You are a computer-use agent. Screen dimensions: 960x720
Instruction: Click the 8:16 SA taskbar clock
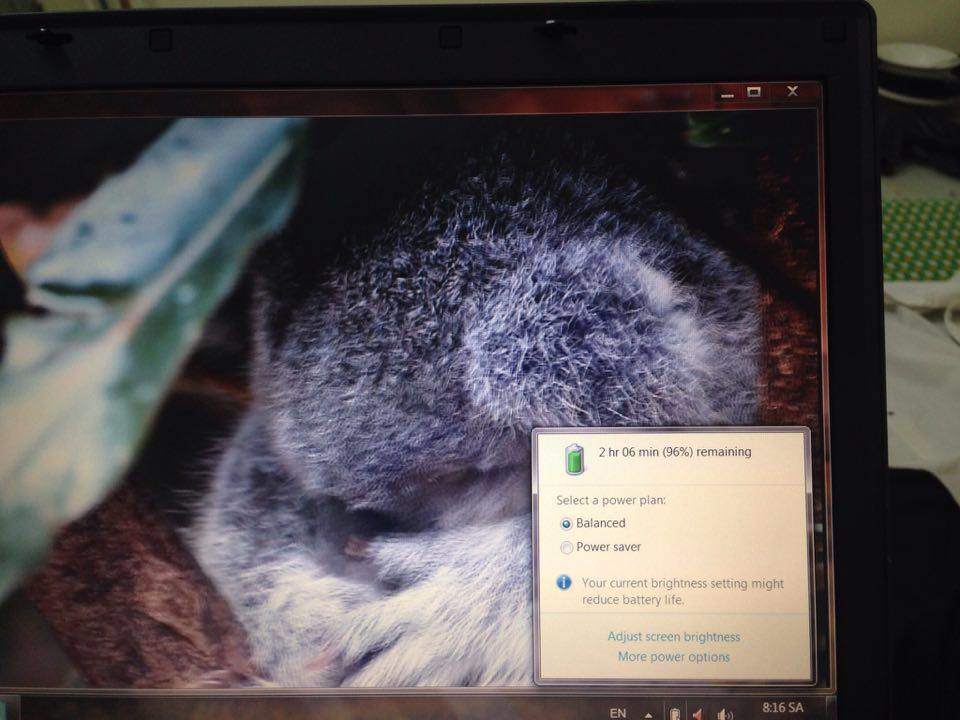tap(782, 708)
